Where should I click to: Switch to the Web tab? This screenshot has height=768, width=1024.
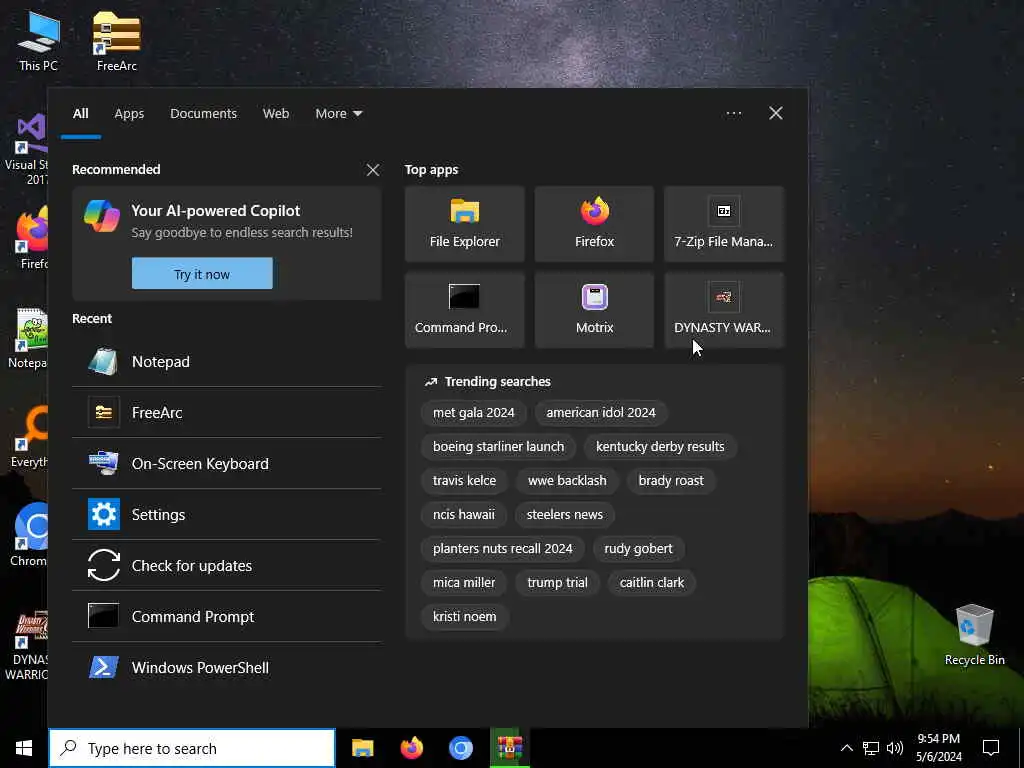(276, 114)
